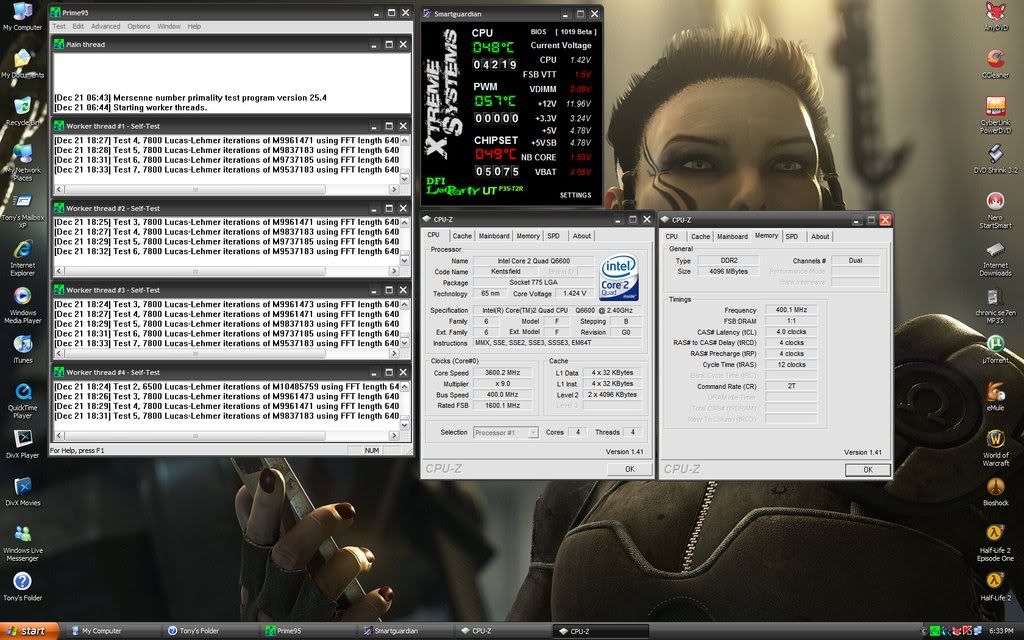Click the iTunes desktop icon
Viewport: 1024px width, 640px height.
click(22, 349)
